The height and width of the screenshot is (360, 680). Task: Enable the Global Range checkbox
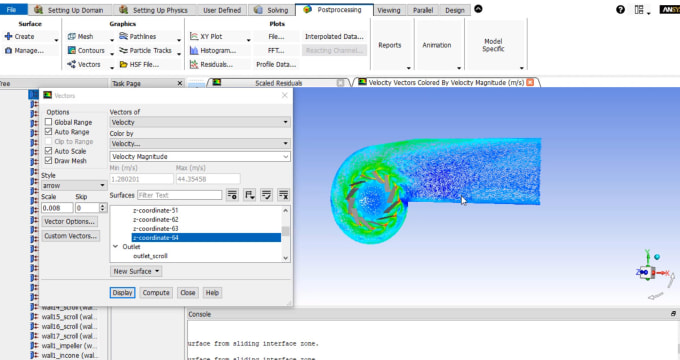49,122
